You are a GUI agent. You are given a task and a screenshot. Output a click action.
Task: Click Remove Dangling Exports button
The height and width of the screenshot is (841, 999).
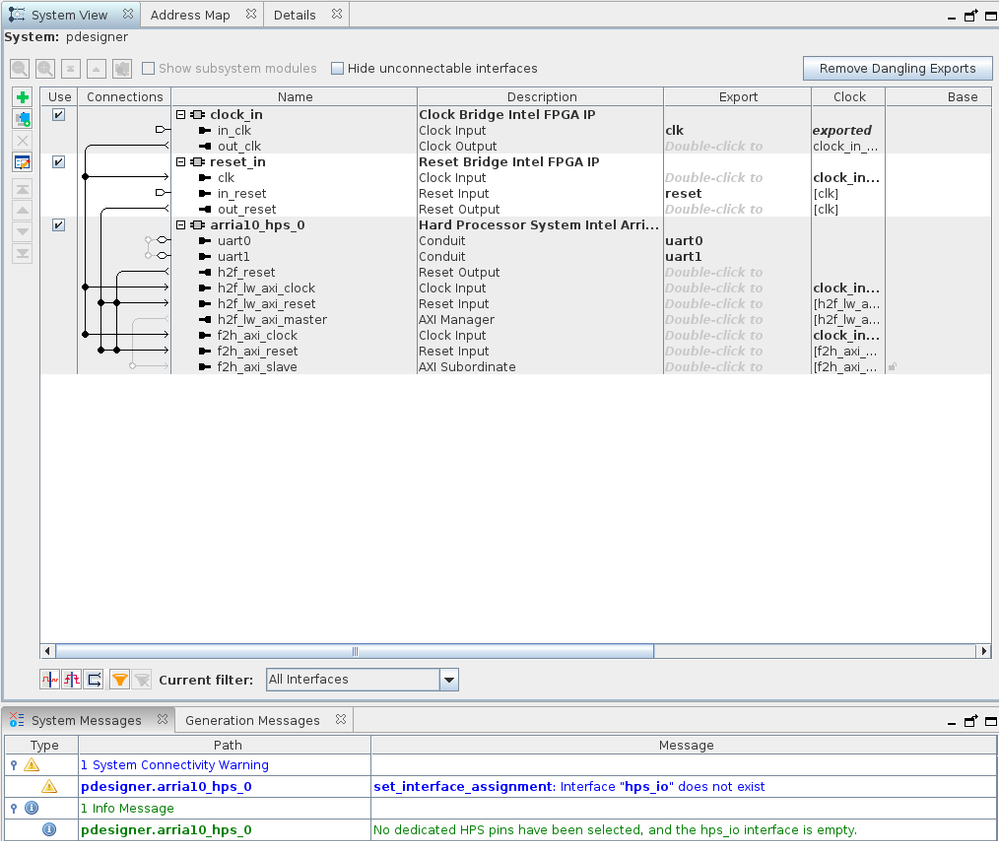897,69
